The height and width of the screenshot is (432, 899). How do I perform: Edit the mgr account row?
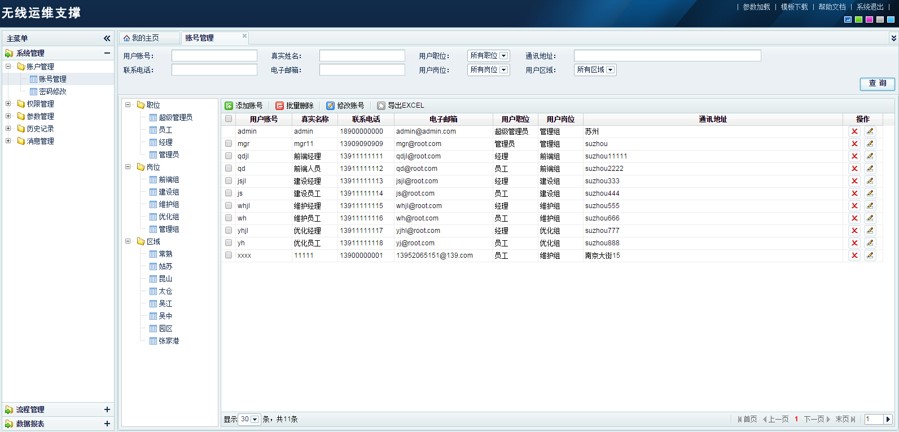[x=870, y=143]
